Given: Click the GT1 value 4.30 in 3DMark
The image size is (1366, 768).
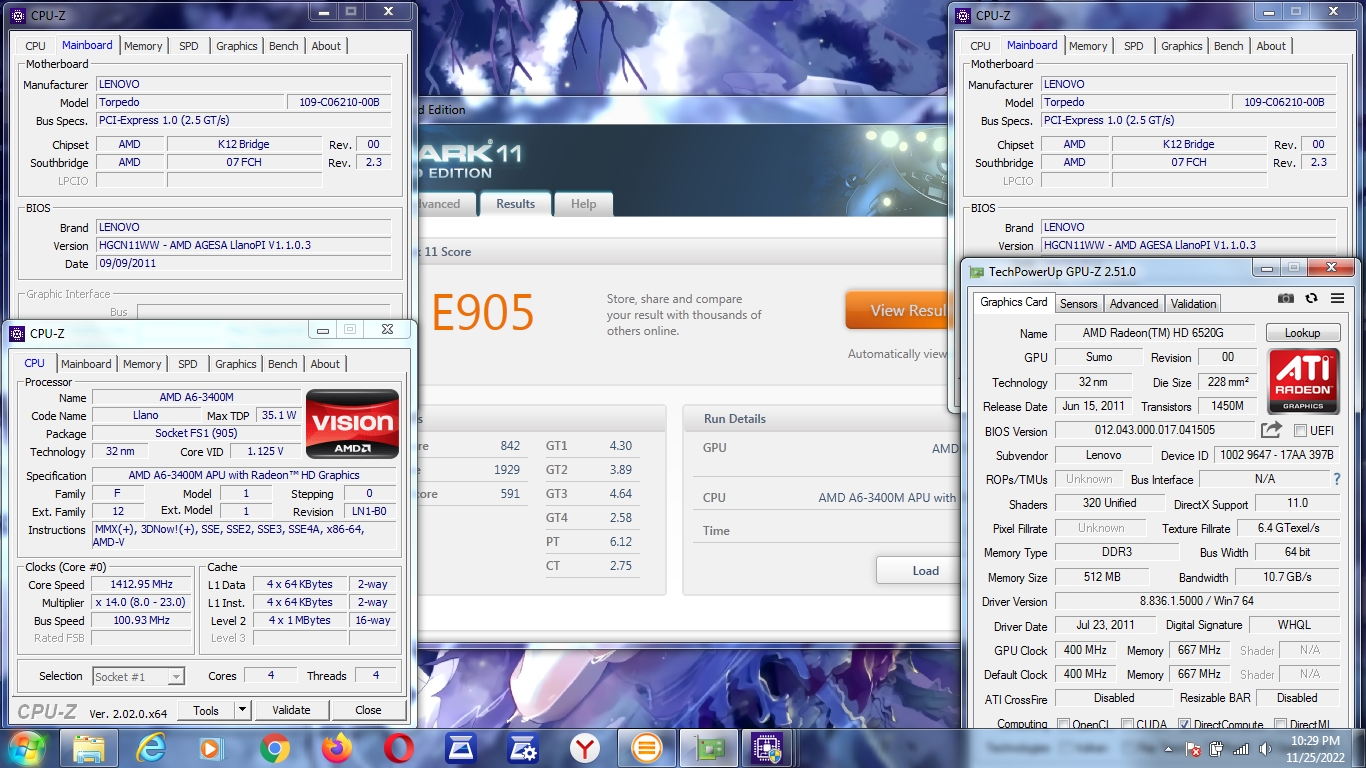Looking at the screenshot, I should 620,446.
